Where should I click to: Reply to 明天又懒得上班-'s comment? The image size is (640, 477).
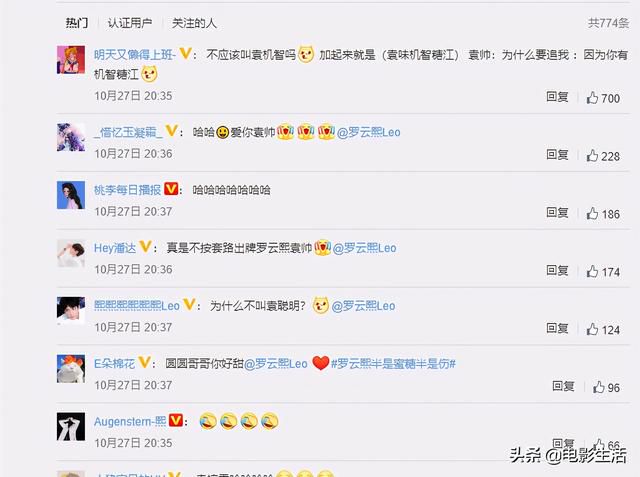tap(558, 97)
